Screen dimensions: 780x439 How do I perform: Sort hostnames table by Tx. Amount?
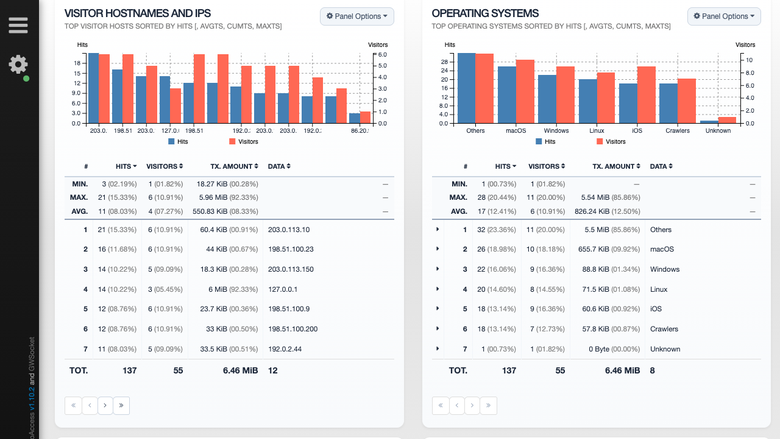tap(234, 166)
